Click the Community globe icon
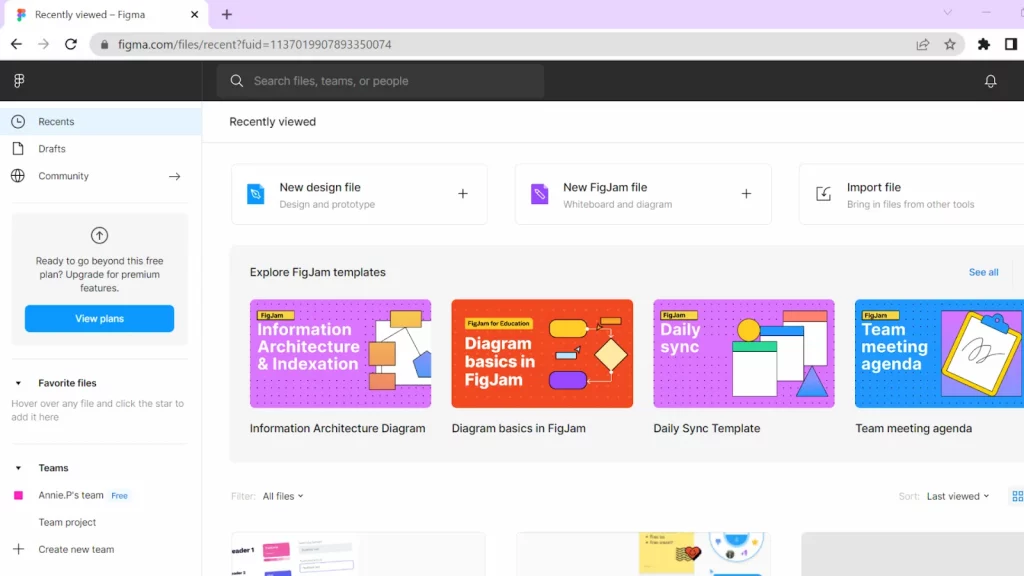 (x=18, y=176)
